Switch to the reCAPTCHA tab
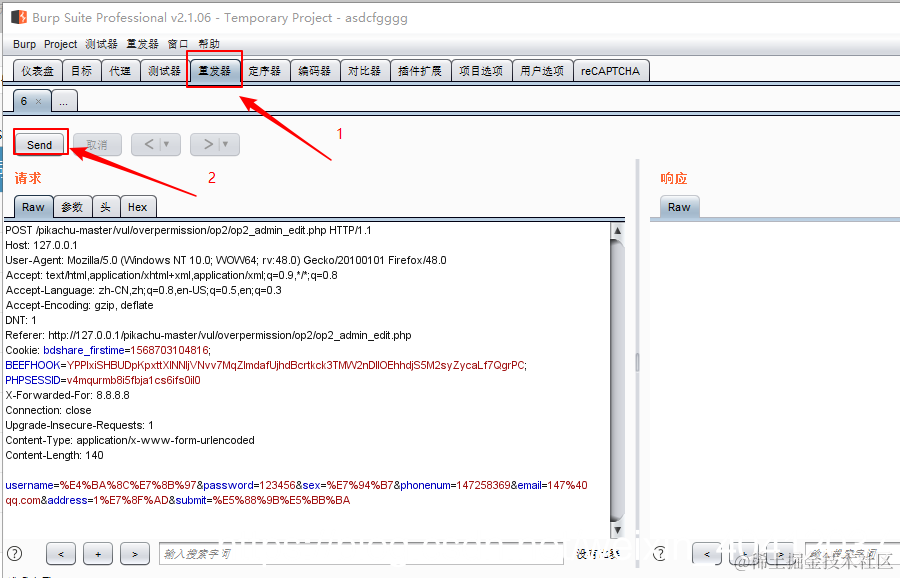Viewport: 900px width, 578px height. [611, 71]
